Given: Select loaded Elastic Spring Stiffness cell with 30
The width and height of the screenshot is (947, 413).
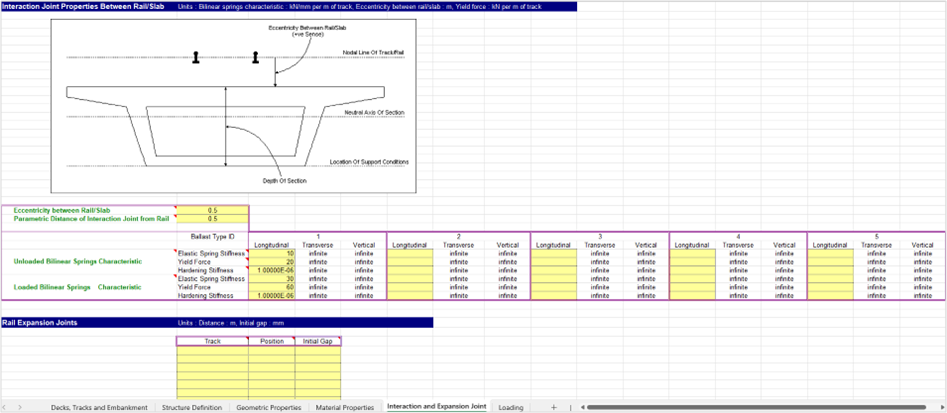Looking at the screenshot, I should click(x=272, y=279).
